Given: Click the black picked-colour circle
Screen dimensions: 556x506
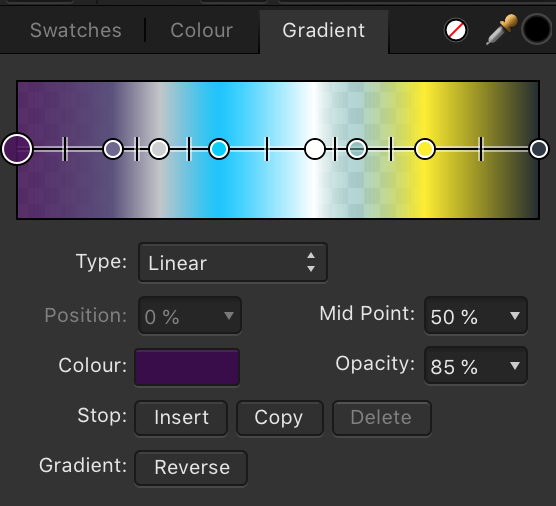Looking at the screenshot, I should coord(537,29).
